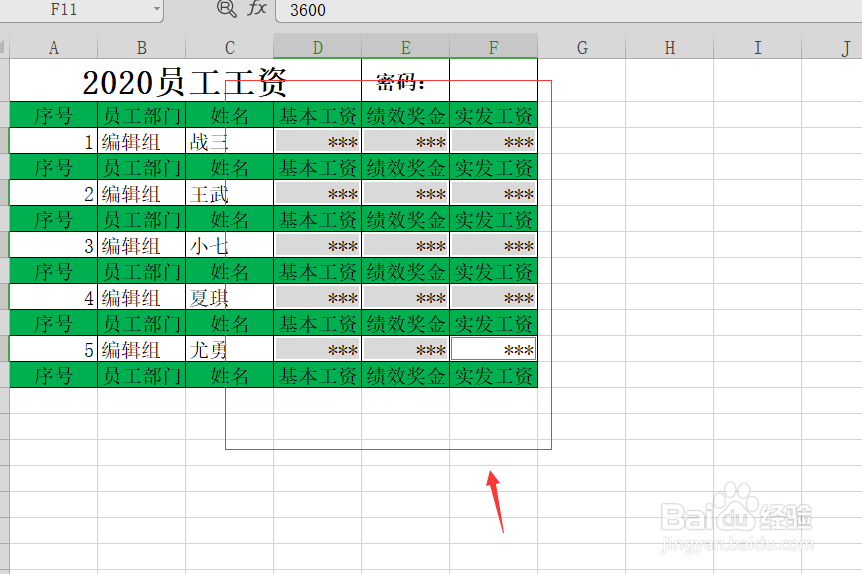Select the 编辑组 cell in row numbered 5
The image size is (862, 574).
tap(142, 349)
